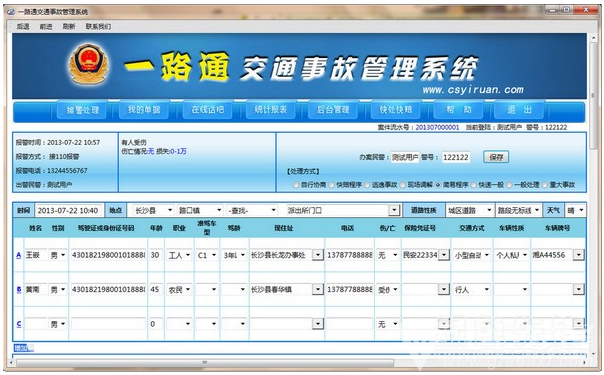The width and height of the screenshot is (604, 375).
Task: Open the 我的单据 navigation tab
Action: (144, 110)
